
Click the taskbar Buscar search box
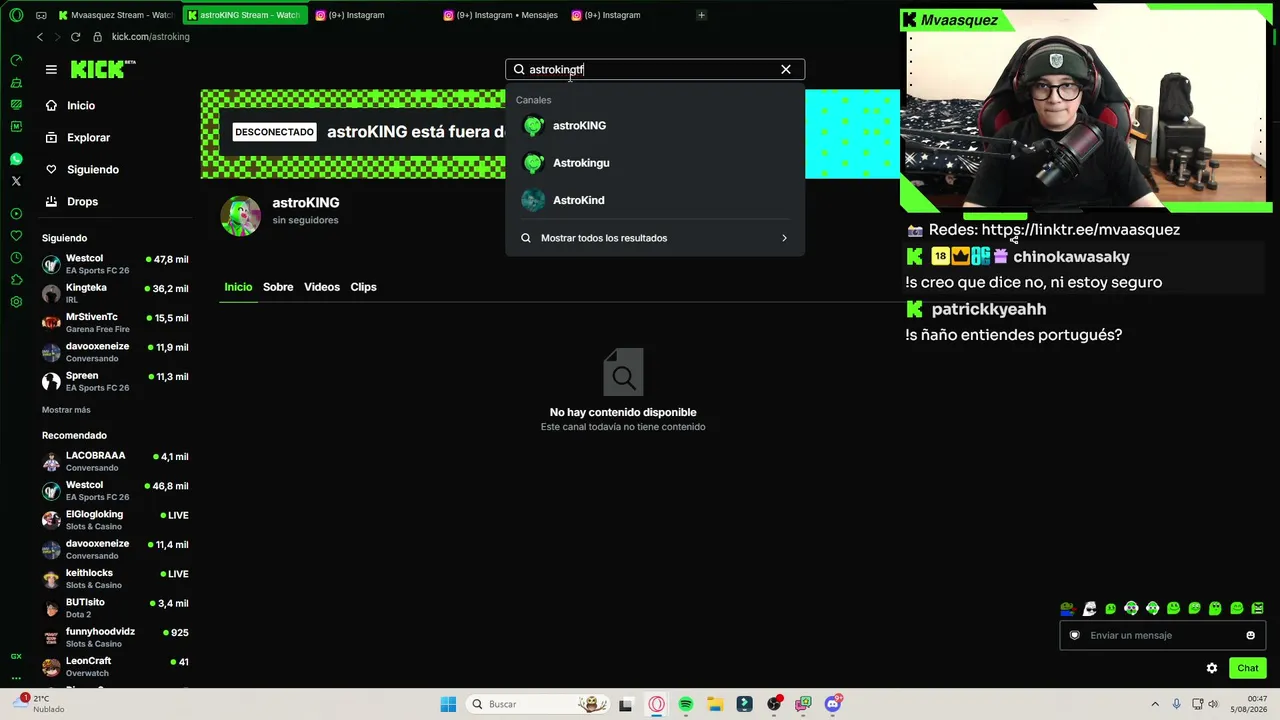pos(539,704)
